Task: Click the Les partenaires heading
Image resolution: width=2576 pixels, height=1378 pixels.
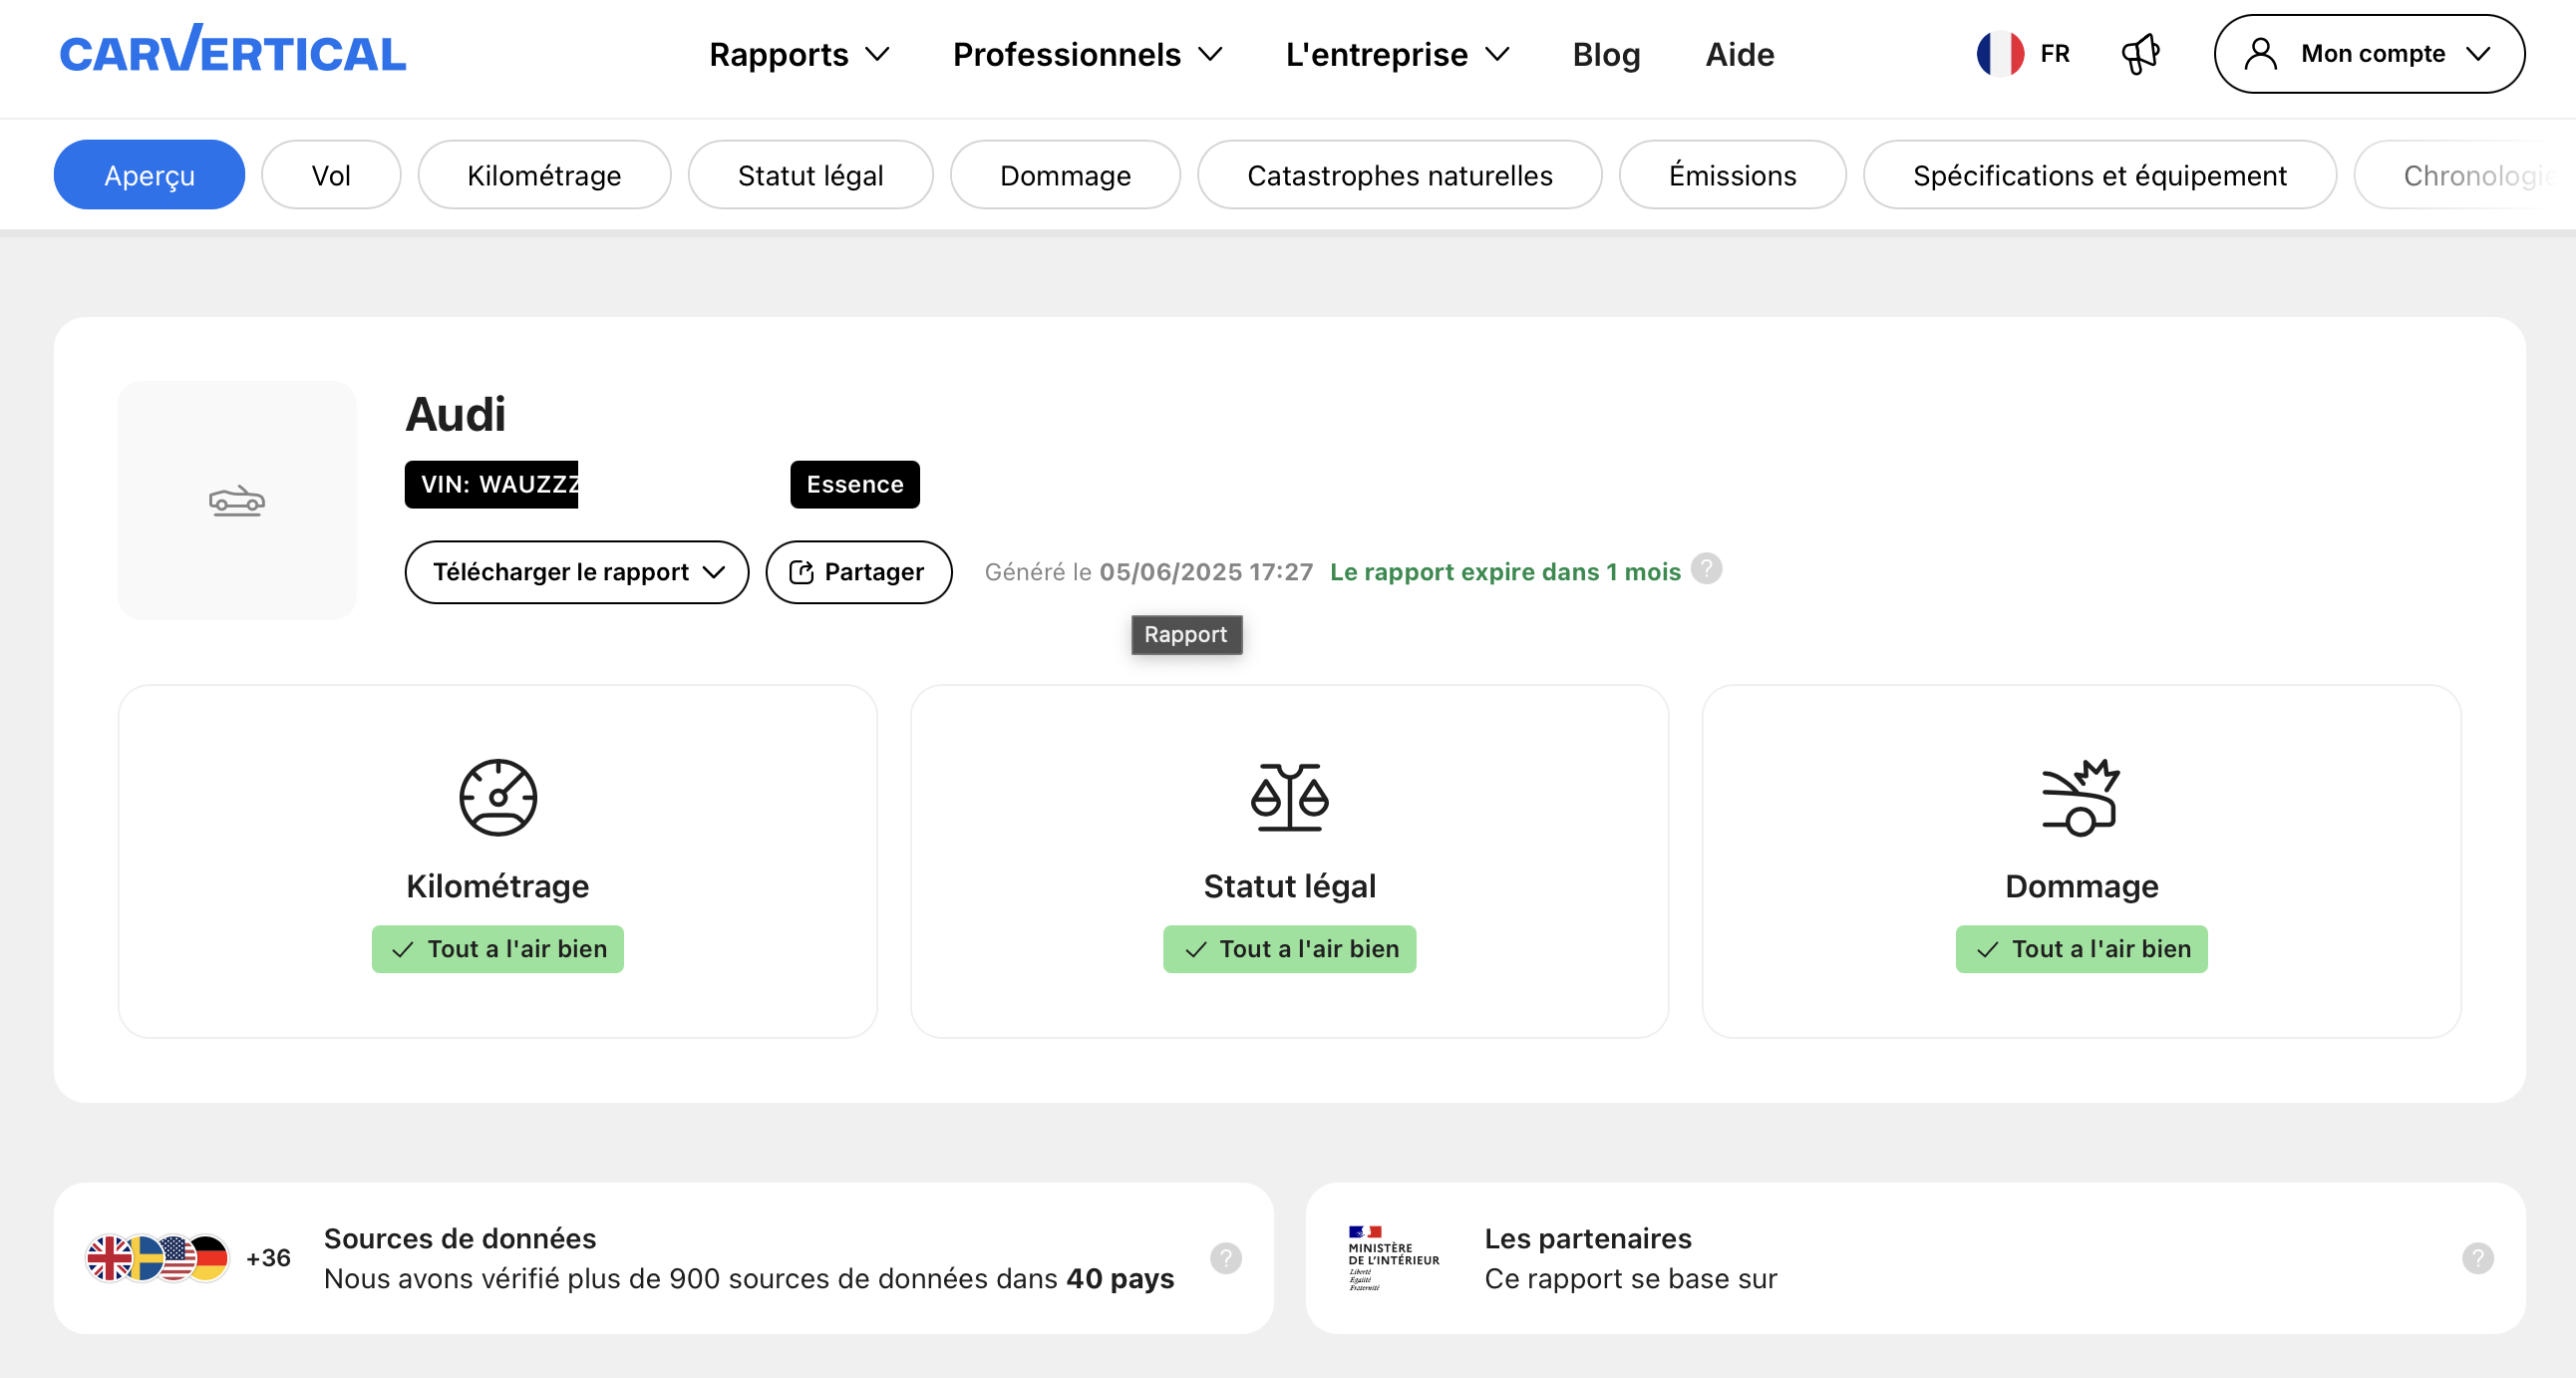Action: [1588, 1238]
